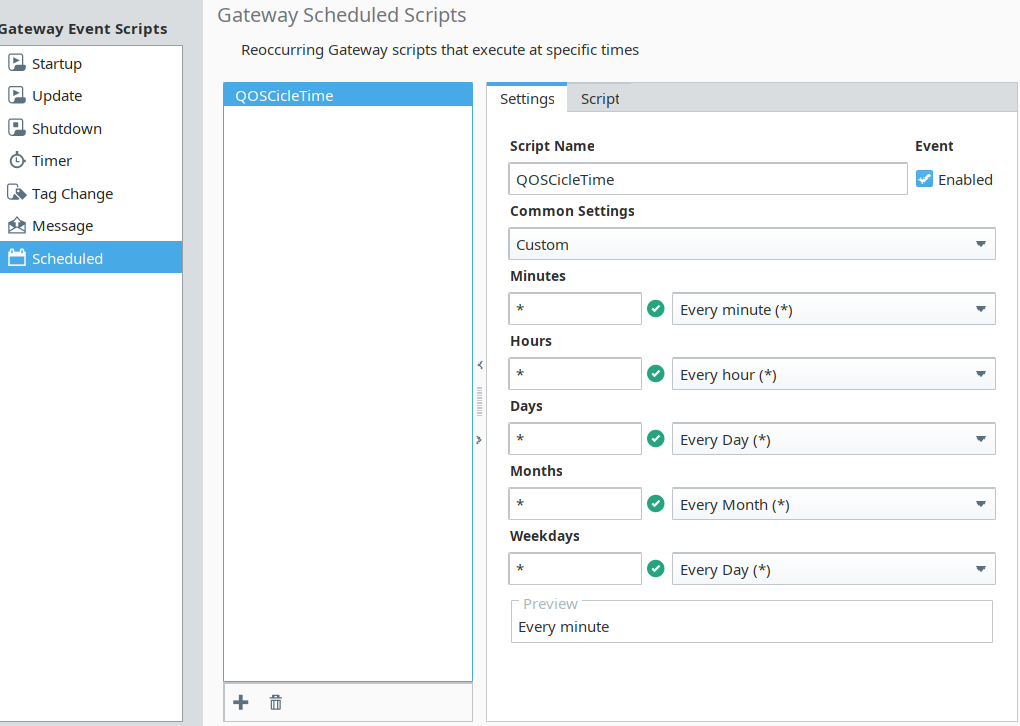This screenshot has width=1020, height=726.
Task: Click the Minutes cron input field
Action: (575, 309)
